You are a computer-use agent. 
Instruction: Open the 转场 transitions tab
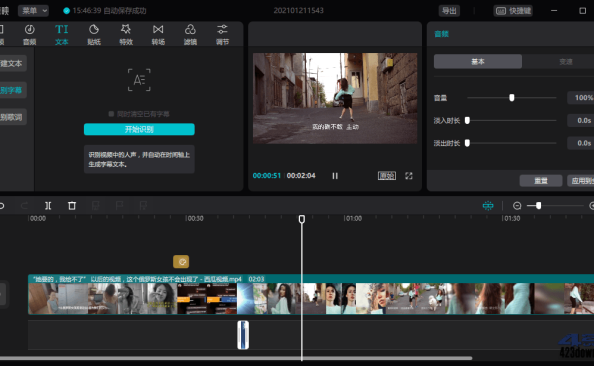158,34
